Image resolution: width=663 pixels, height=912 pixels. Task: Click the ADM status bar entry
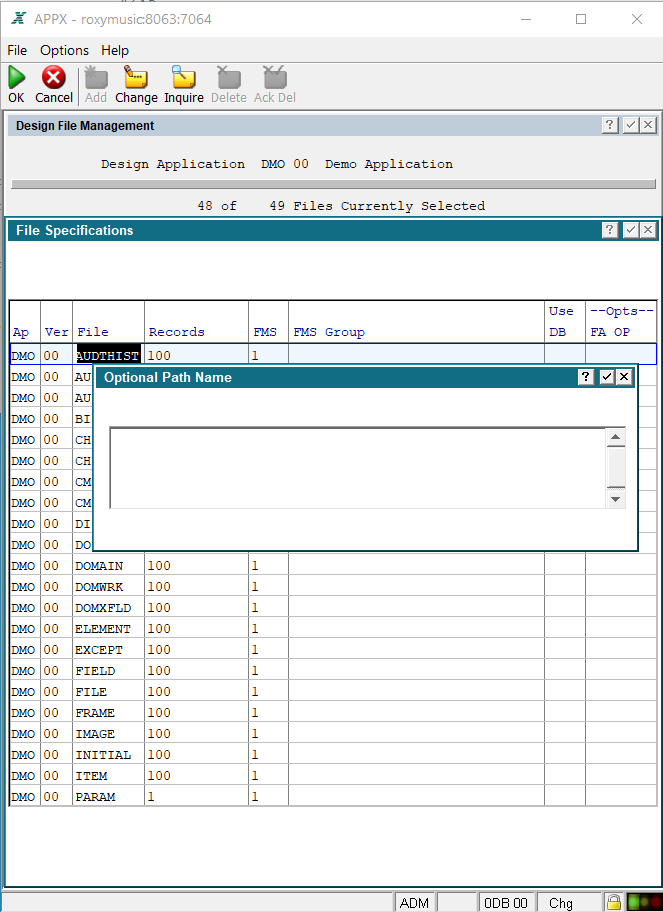[415, 903]
